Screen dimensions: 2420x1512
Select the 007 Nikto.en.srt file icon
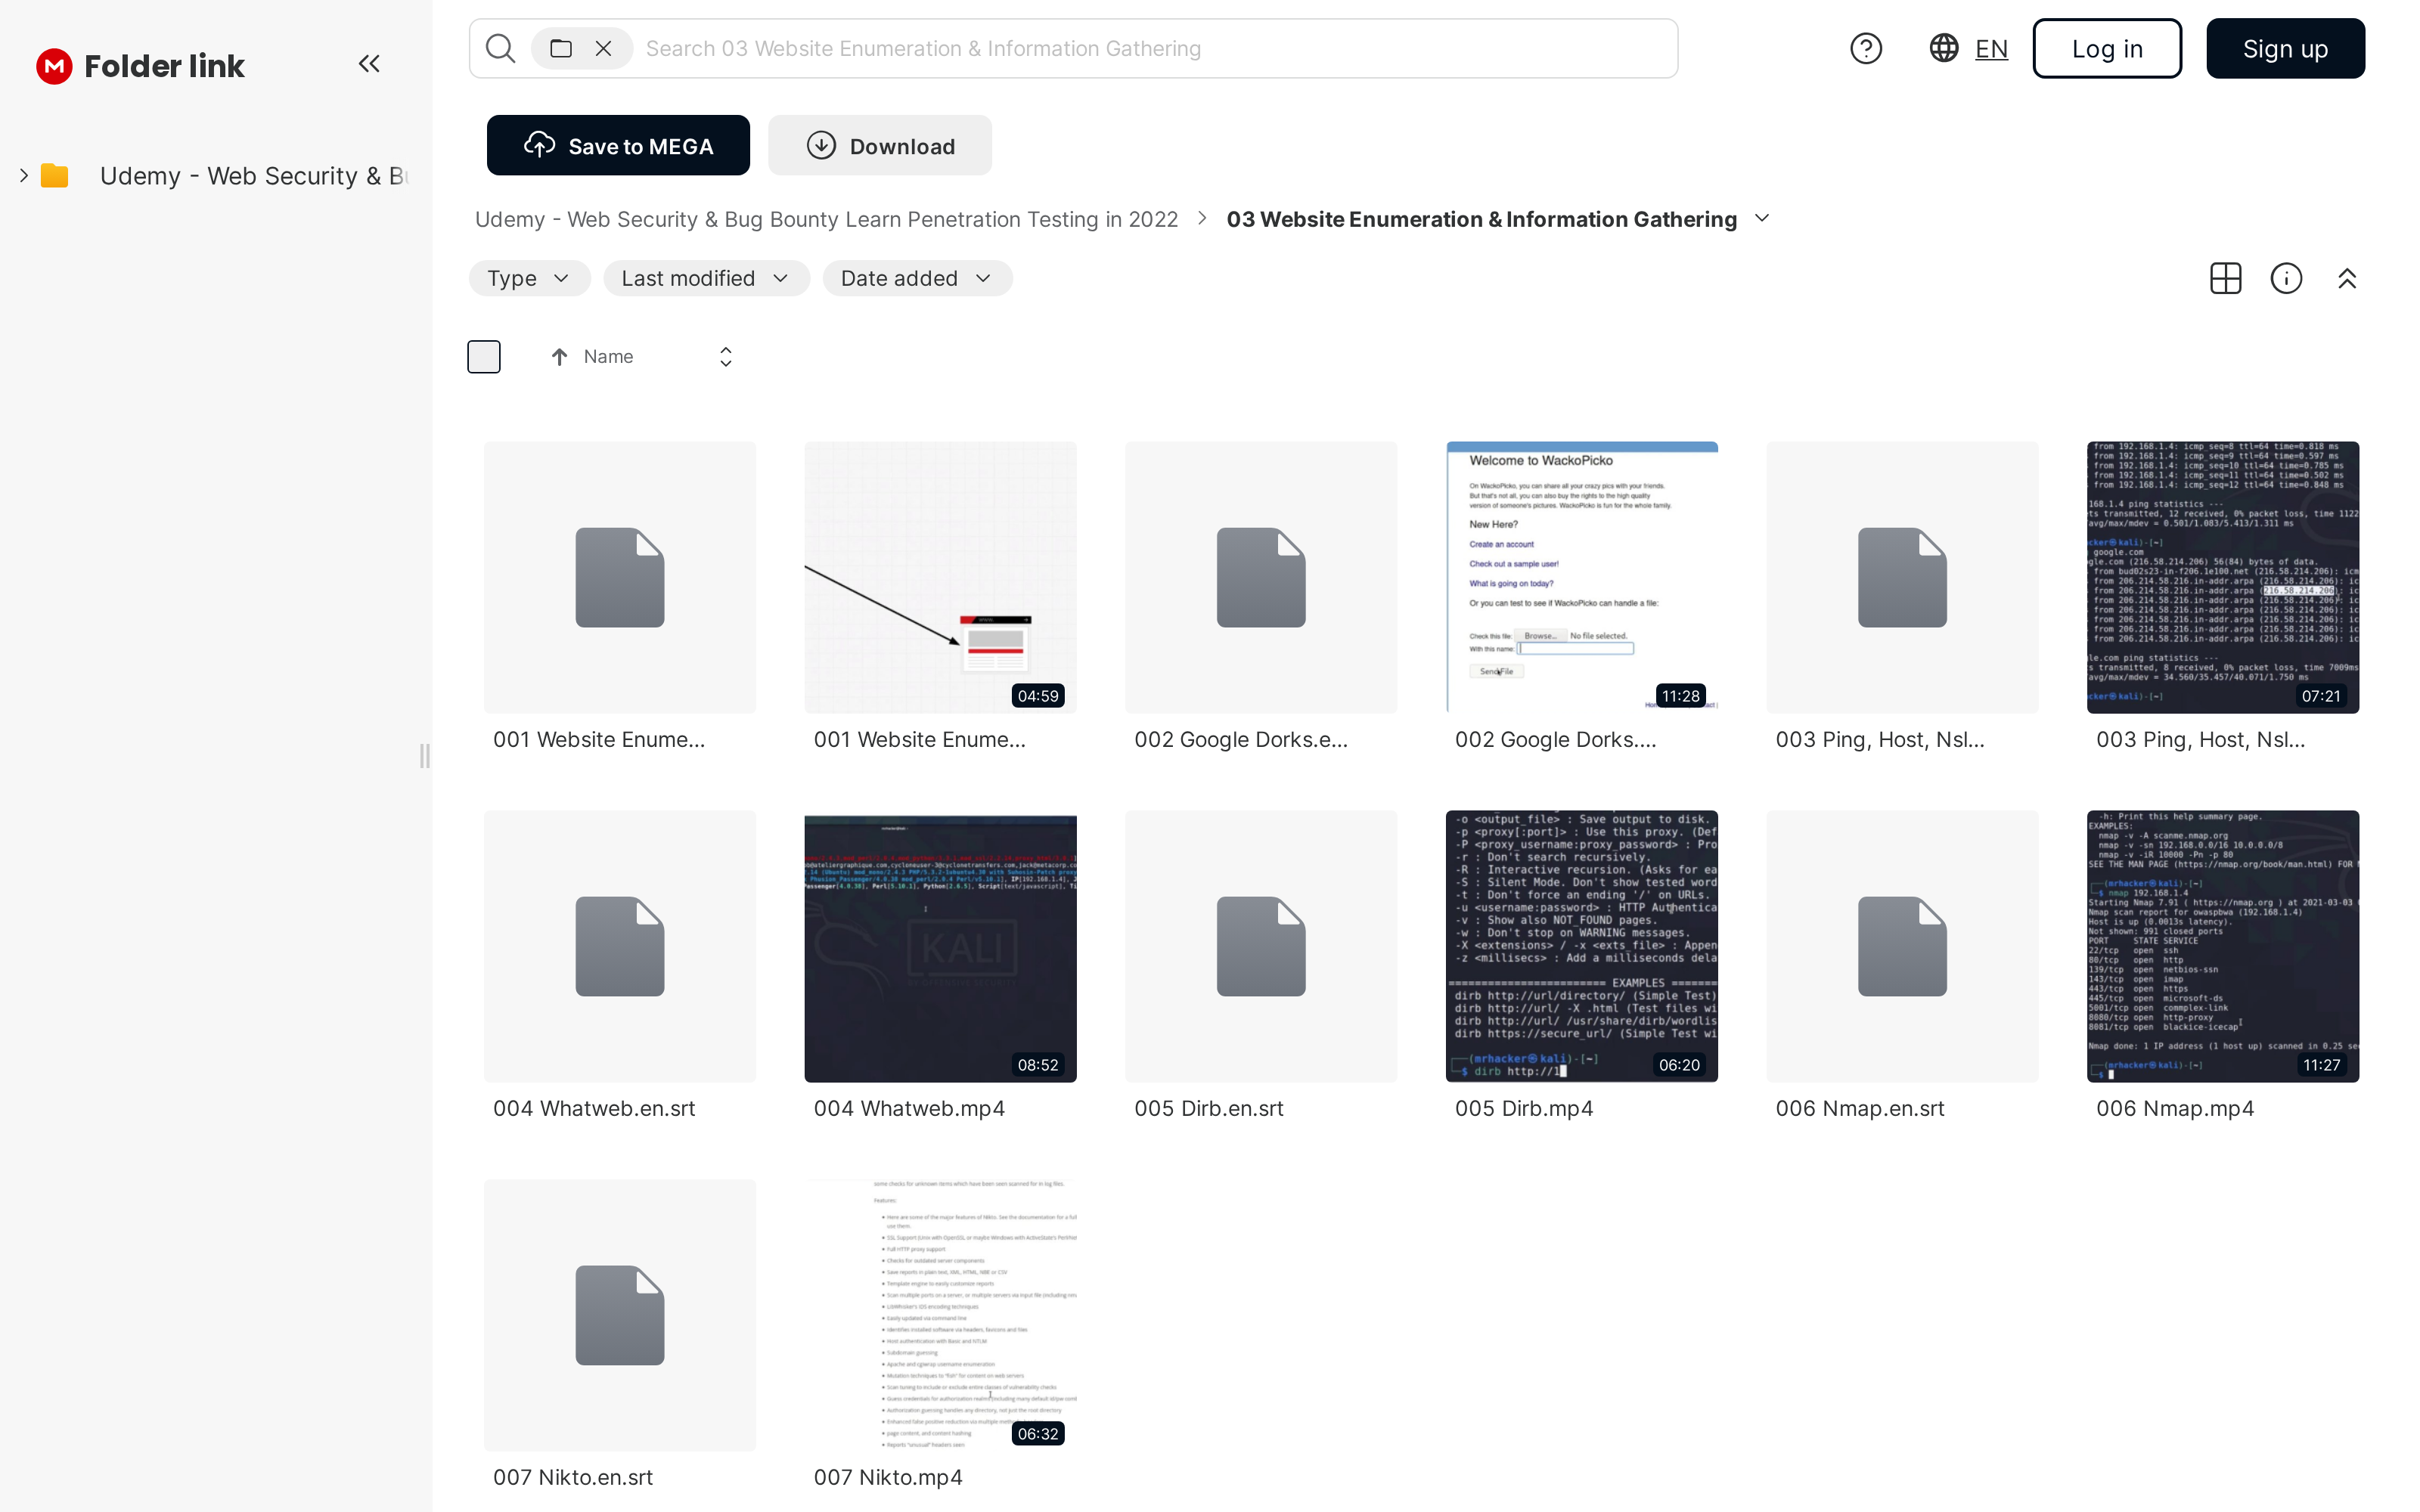(x=620, y=1315)
